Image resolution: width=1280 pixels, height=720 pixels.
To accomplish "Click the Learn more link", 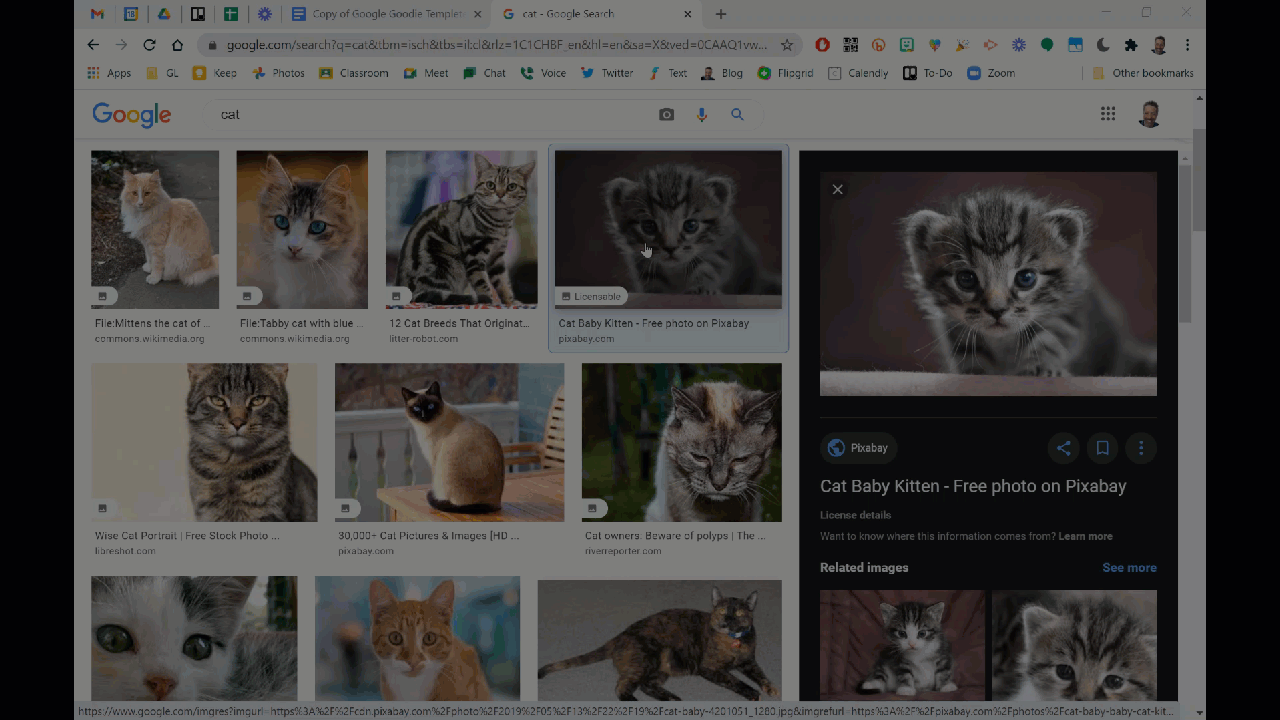I will [1085, 537].
